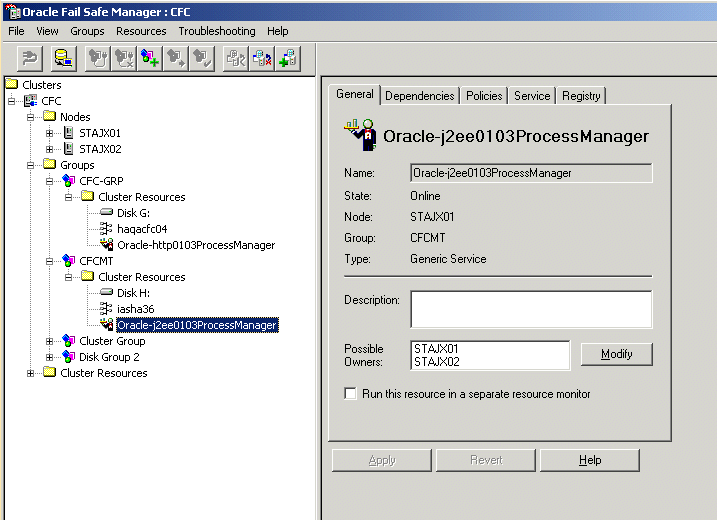The height and width of the screenshot is (520, 717).
Task: Click the database with monitor toolbar icon
Action: point(63,59)
